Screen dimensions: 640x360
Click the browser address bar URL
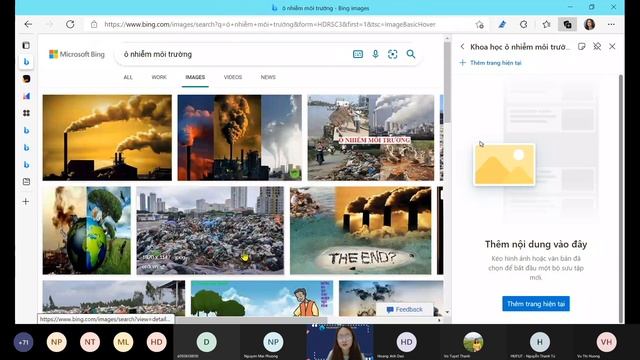(x=270, y=24)
